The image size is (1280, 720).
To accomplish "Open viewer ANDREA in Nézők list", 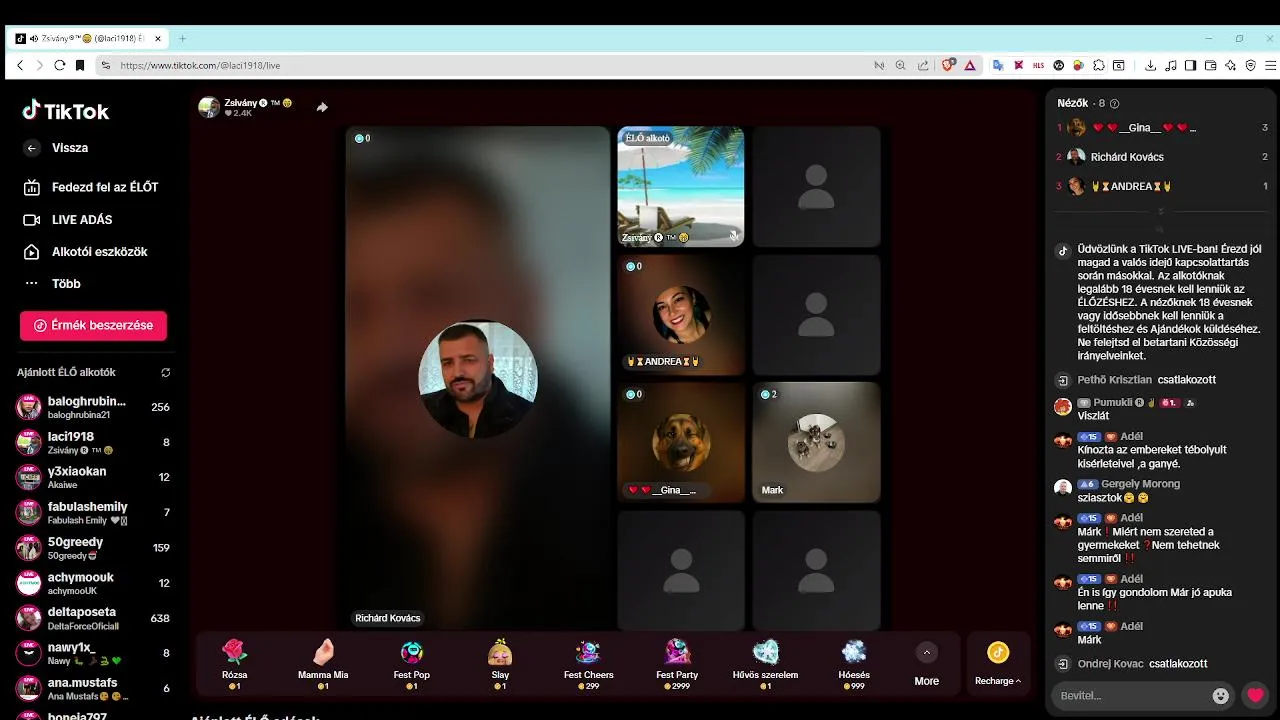I will tap(1162, 186).
